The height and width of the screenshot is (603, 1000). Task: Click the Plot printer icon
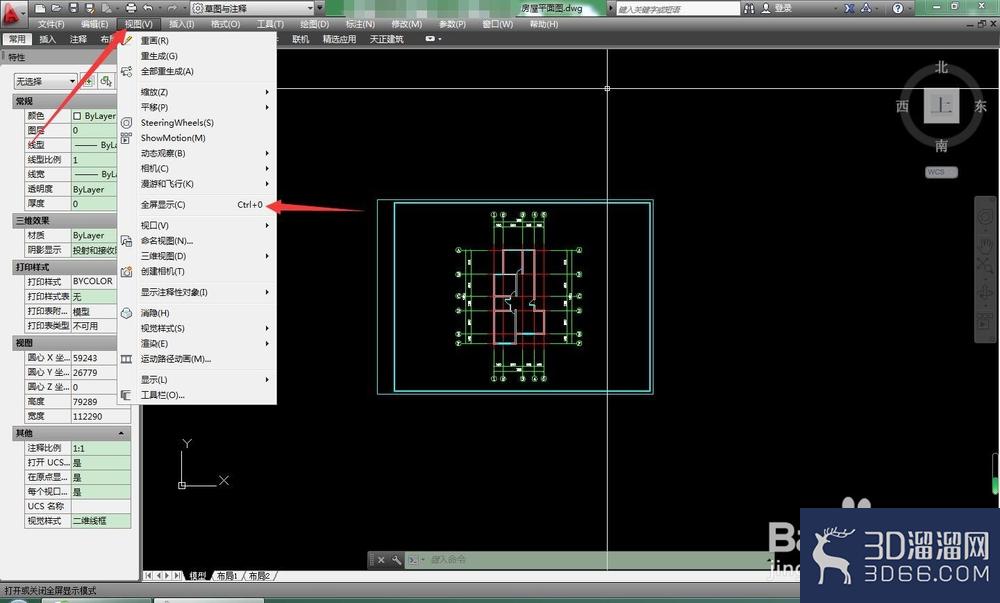click(131, 8)
